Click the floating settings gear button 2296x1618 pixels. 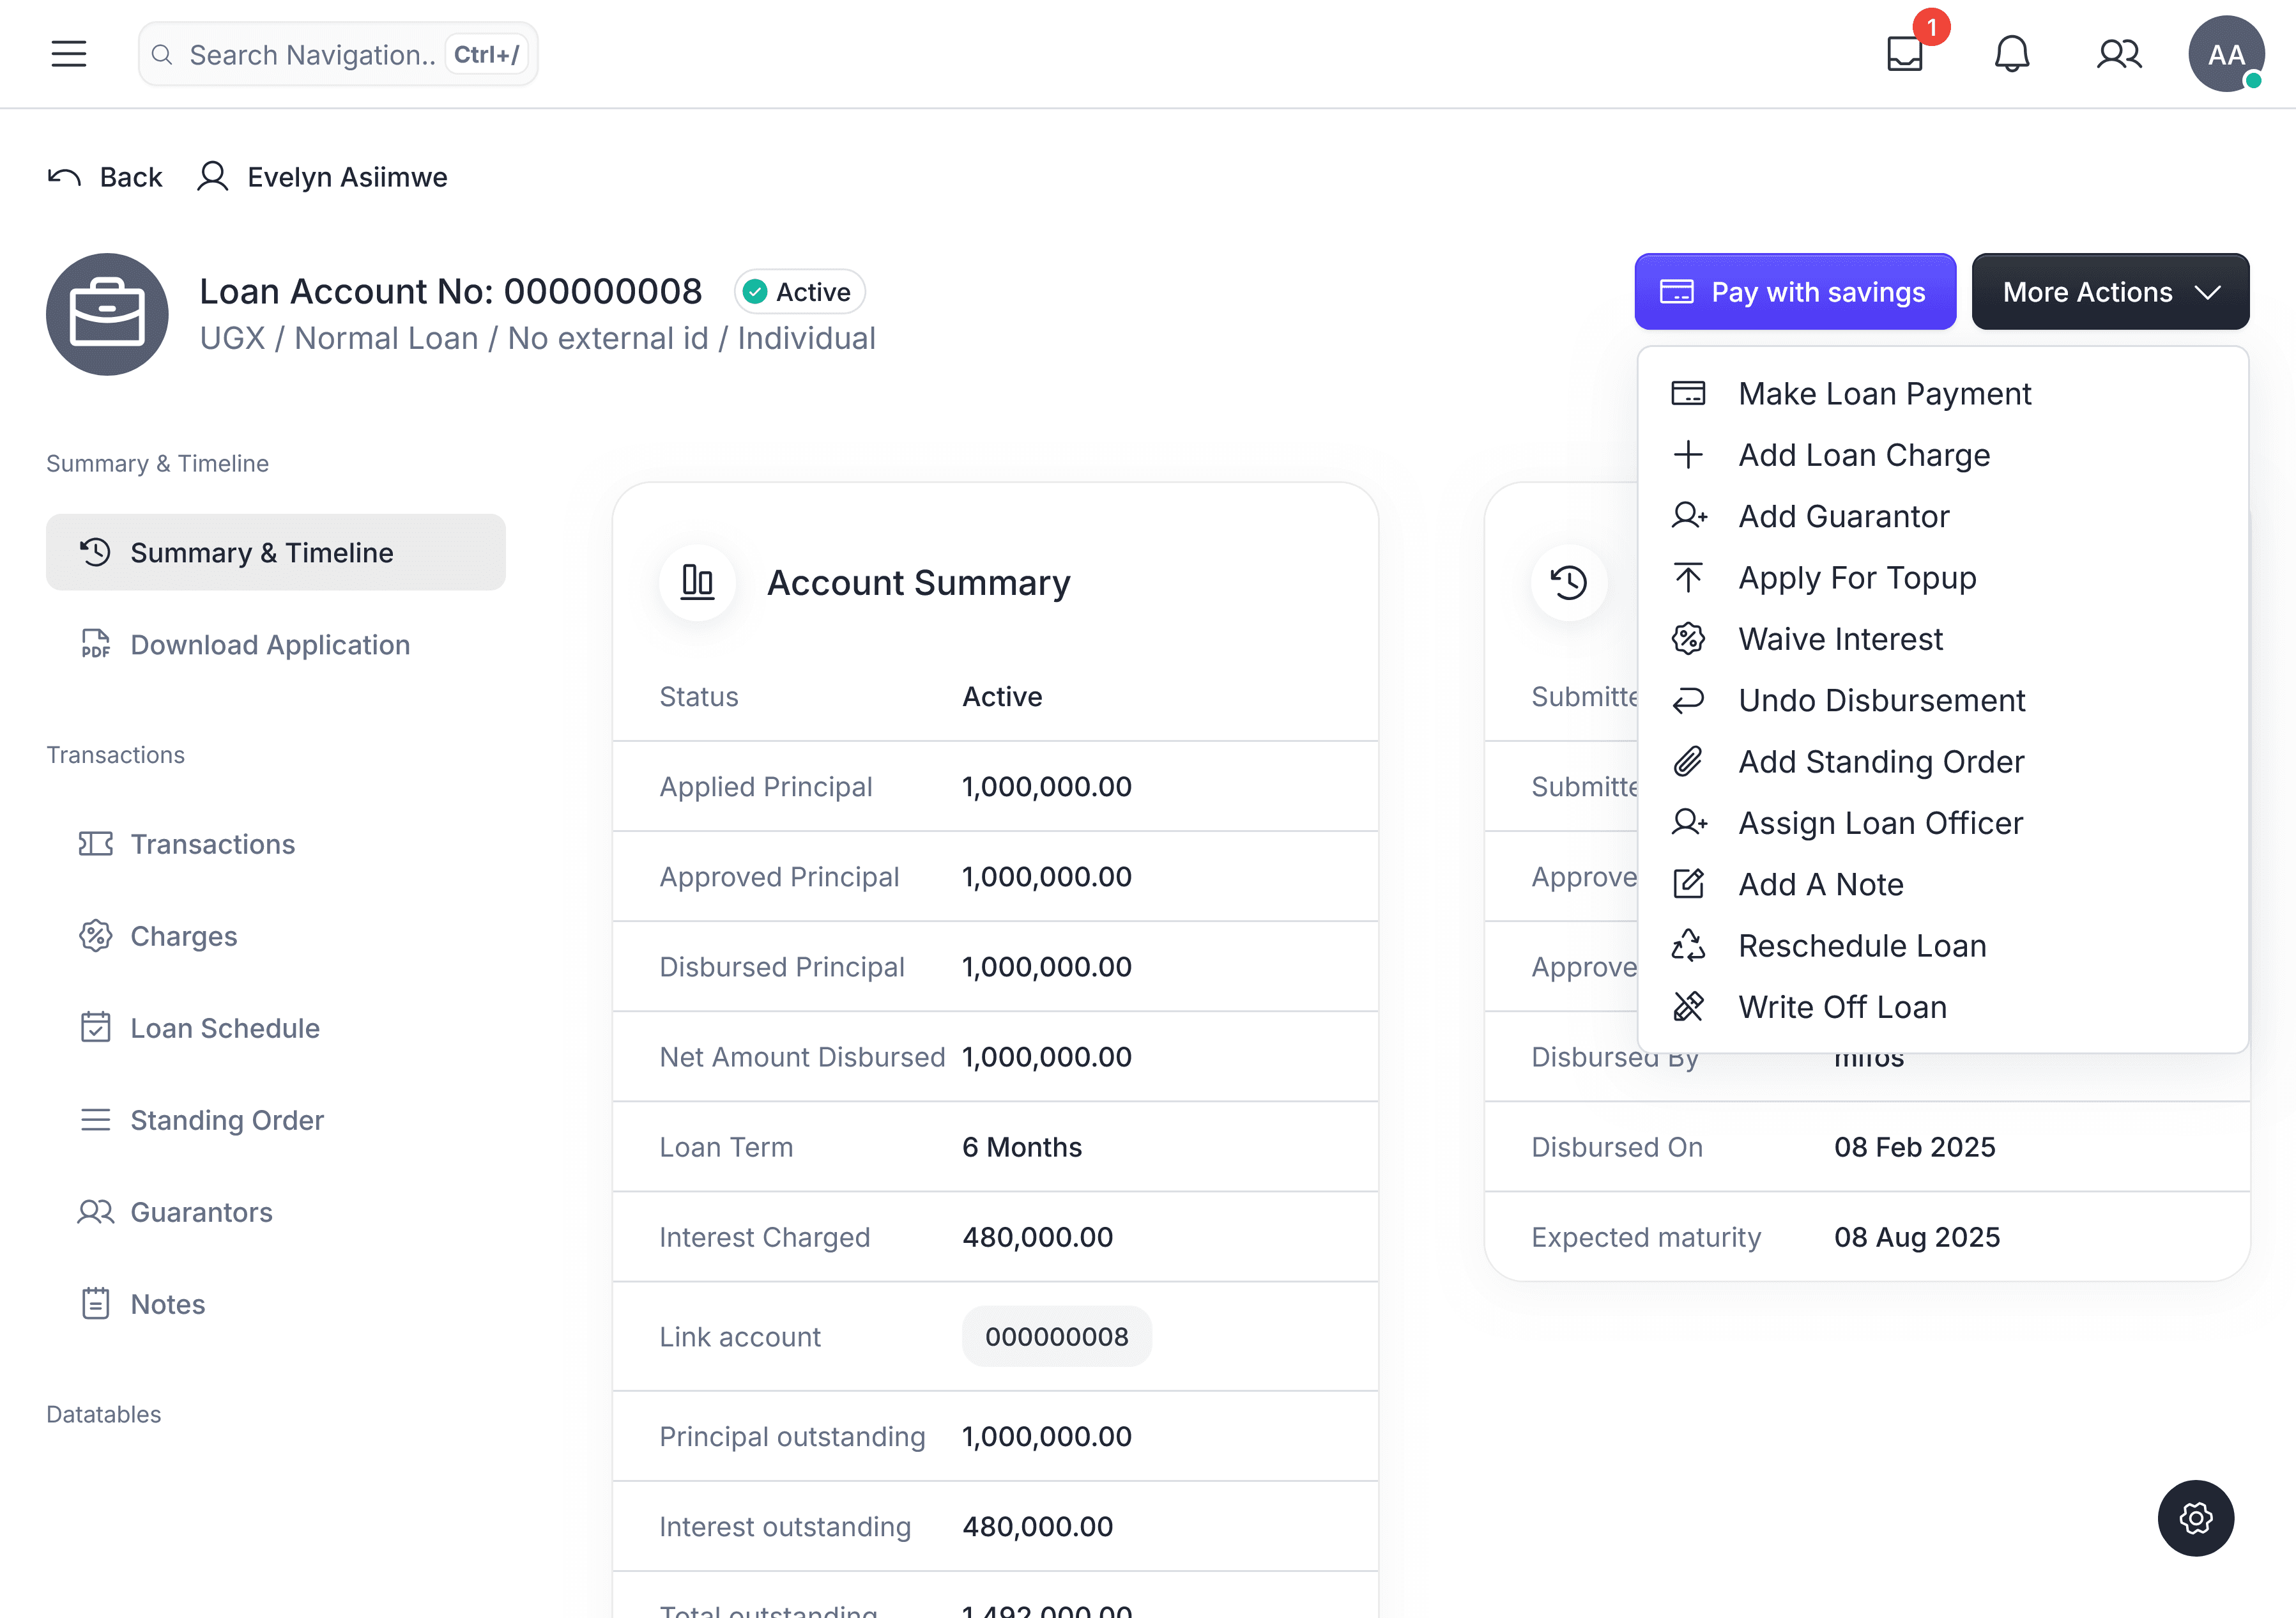2195,1518
